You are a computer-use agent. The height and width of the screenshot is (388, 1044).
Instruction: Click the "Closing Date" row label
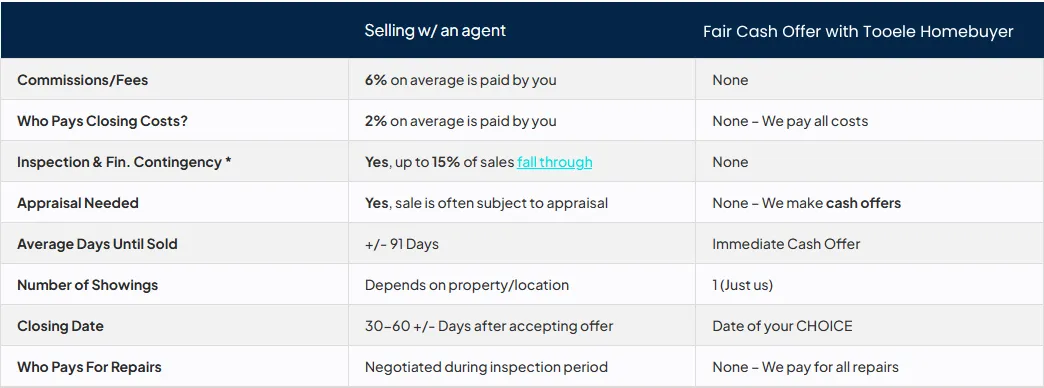[61, 326]
